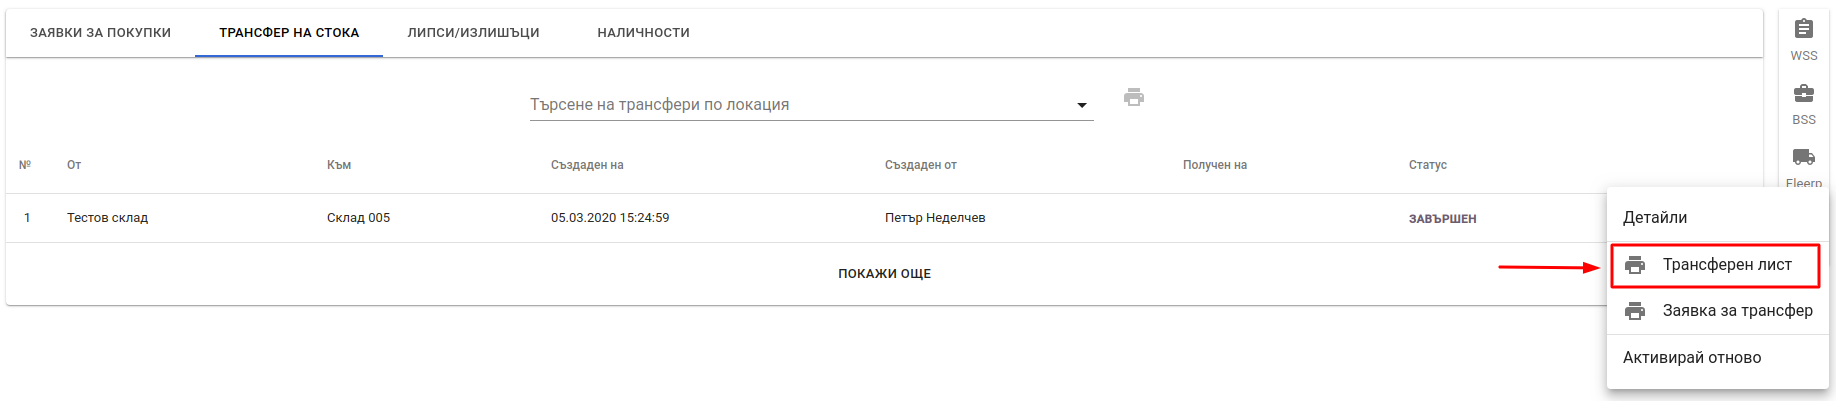Image resolution: width=1836 pixels, height=401 pixels.
Task: Click the printer icon next to Заявка за трансфер
Action: click(1635, 311)
